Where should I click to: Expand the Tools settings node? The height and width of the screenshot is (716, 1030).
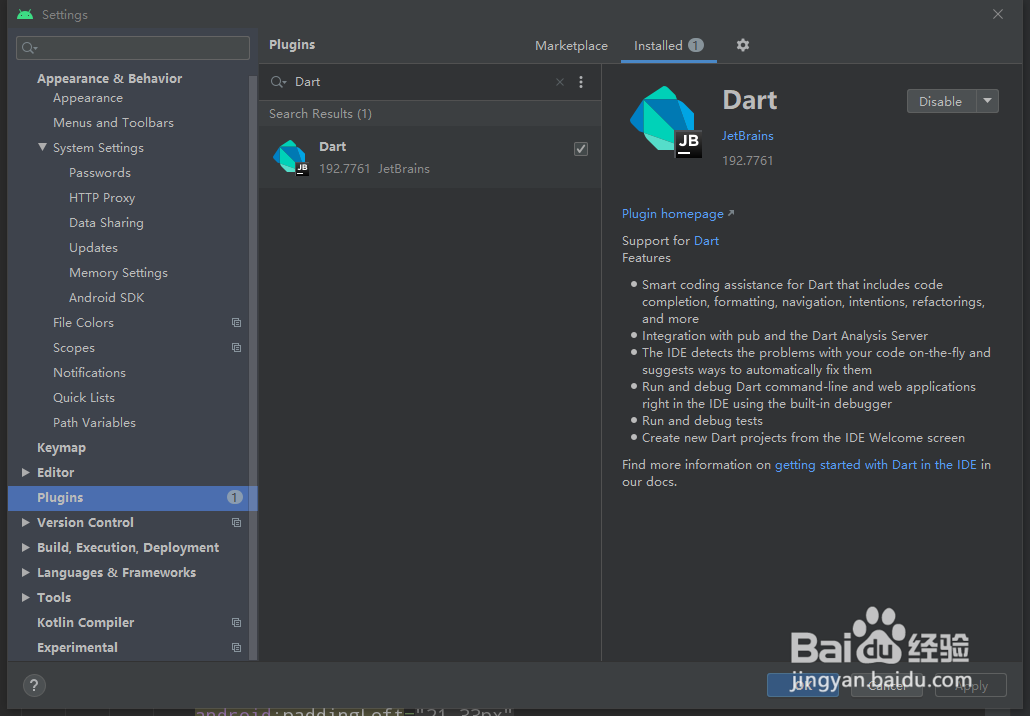[26, 597]
